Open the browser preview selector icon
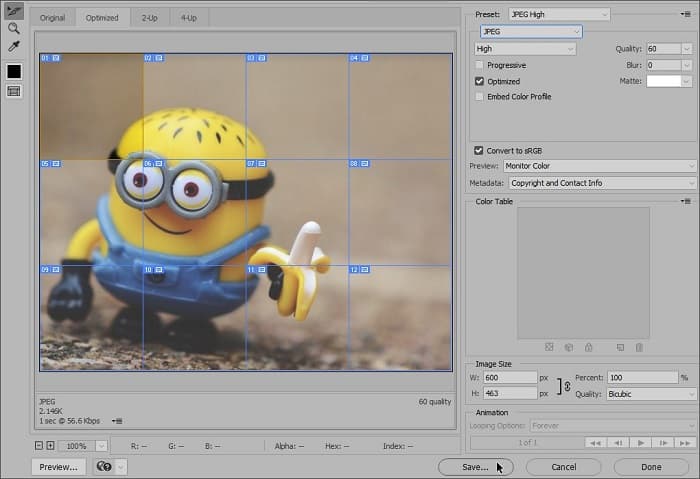This screenshot has width=700, height=479. pyautogui.click(x=102, y=466)
